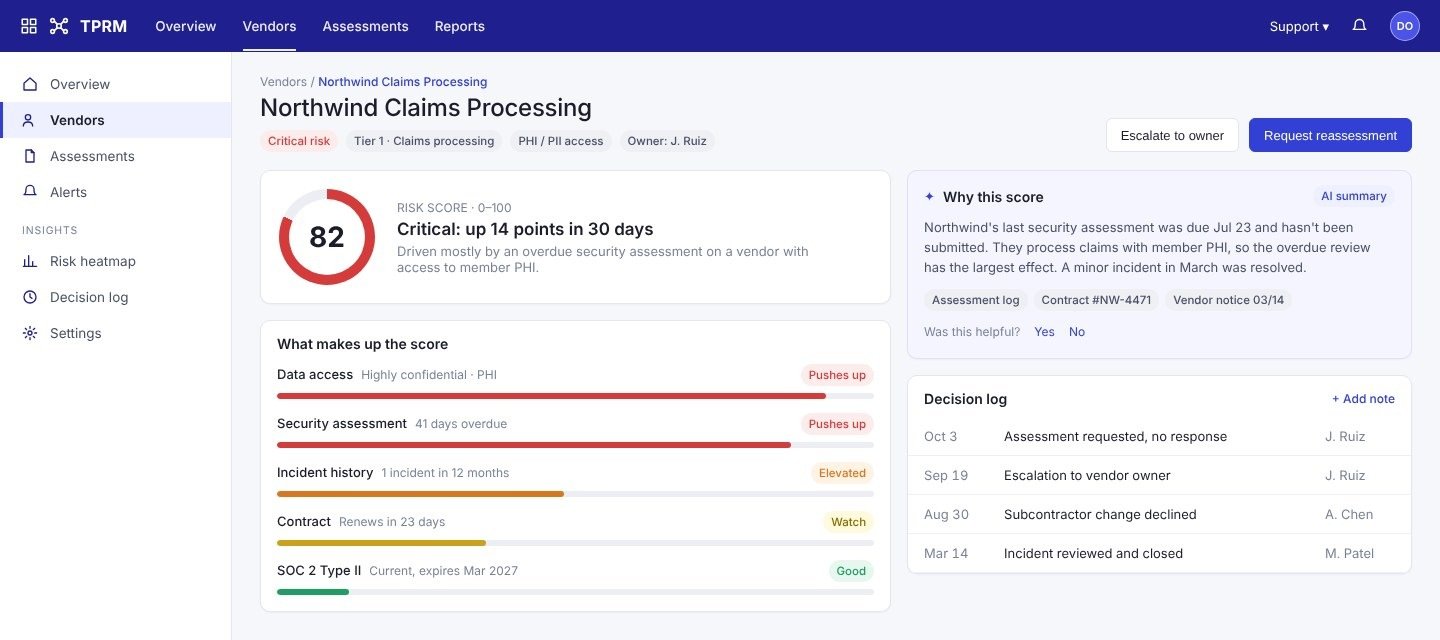1440x640 pixels.
Task: Expand the Support dropdown menu
Action: [1299, 26]
